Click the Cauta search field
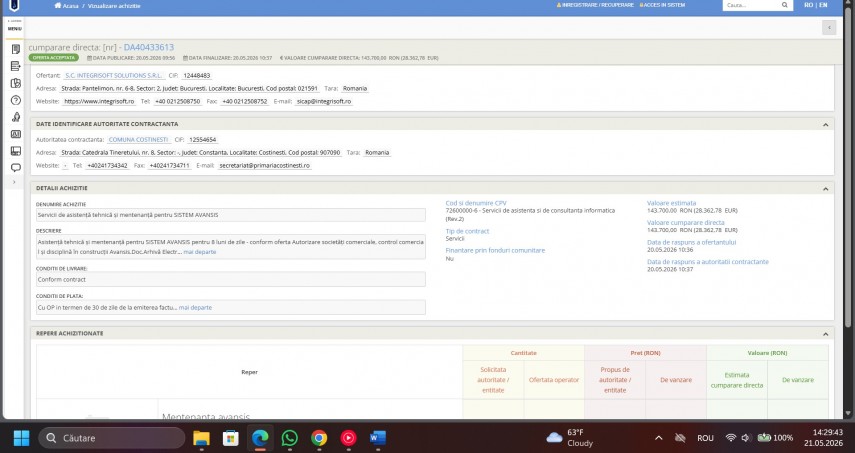 pyautogui.click(x=750, y=5)
